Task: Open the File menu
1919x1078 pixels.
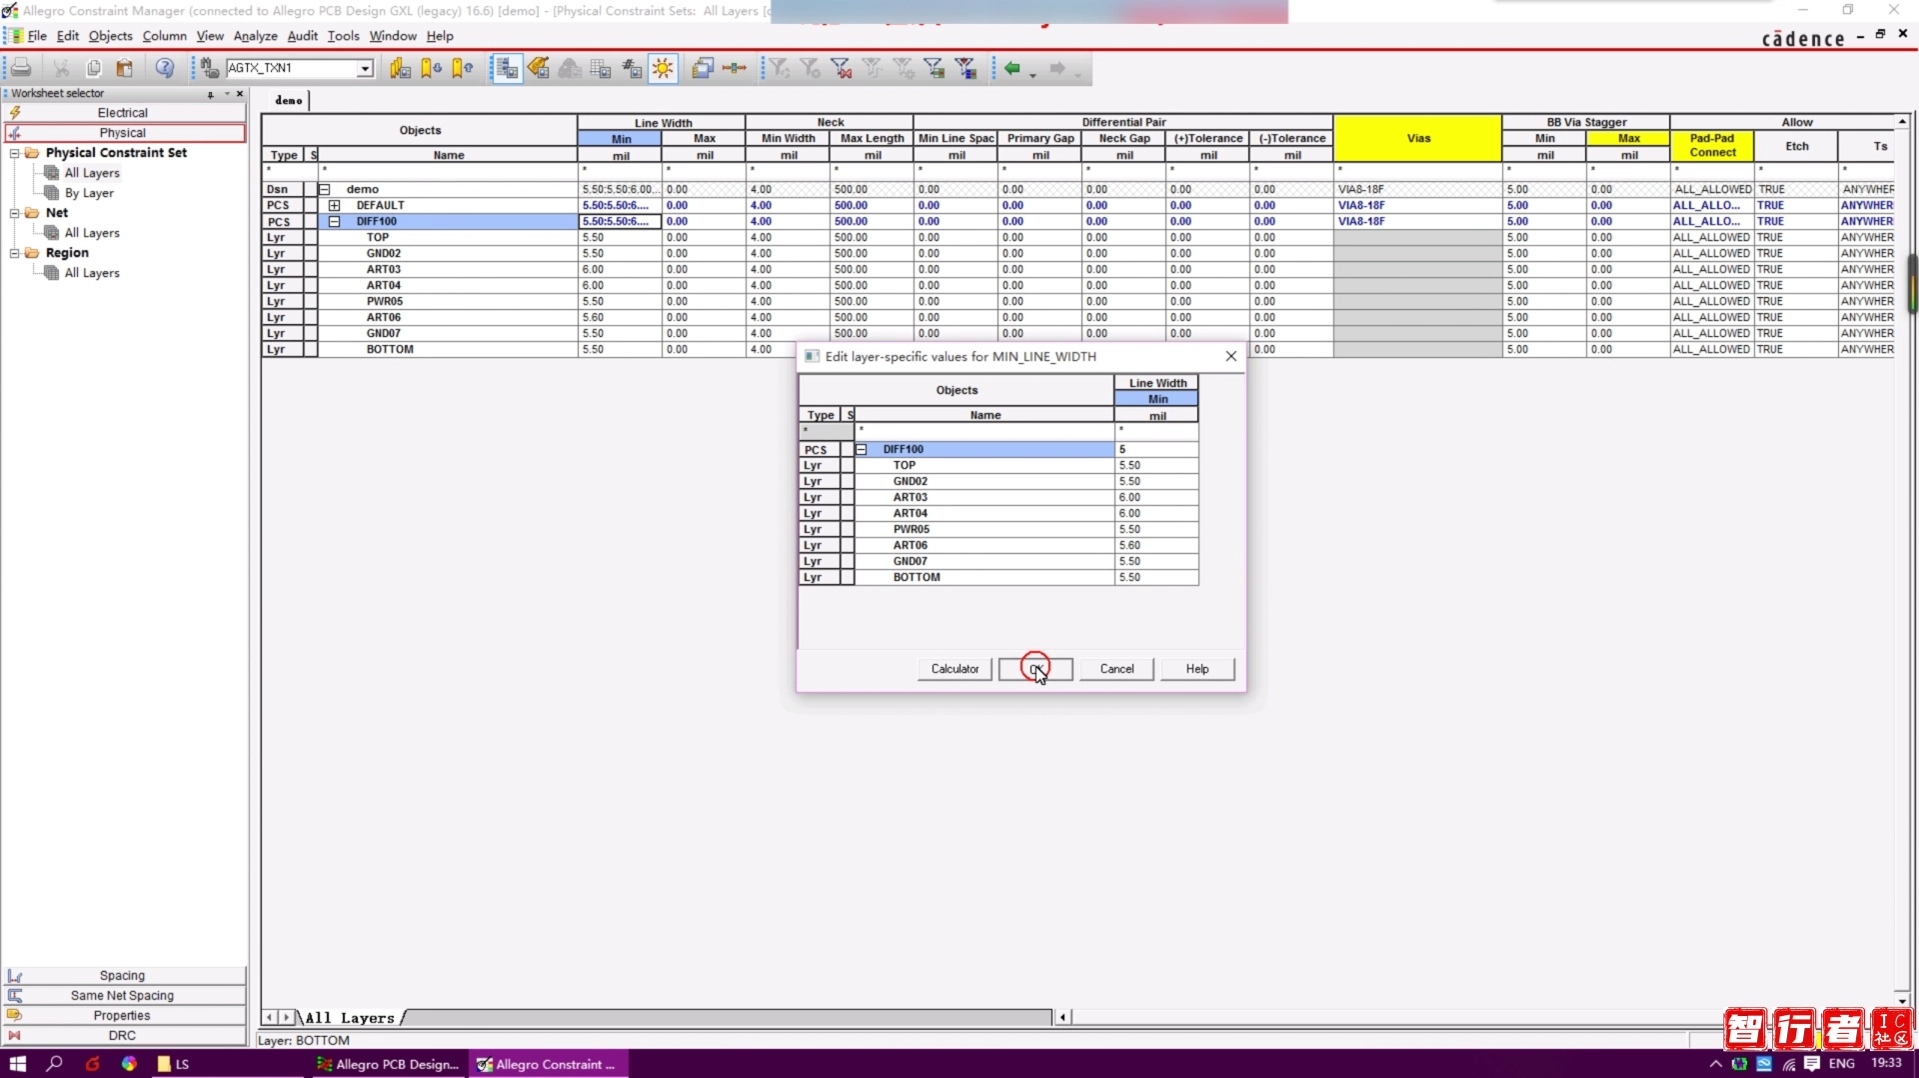Action: pos(37,36)
